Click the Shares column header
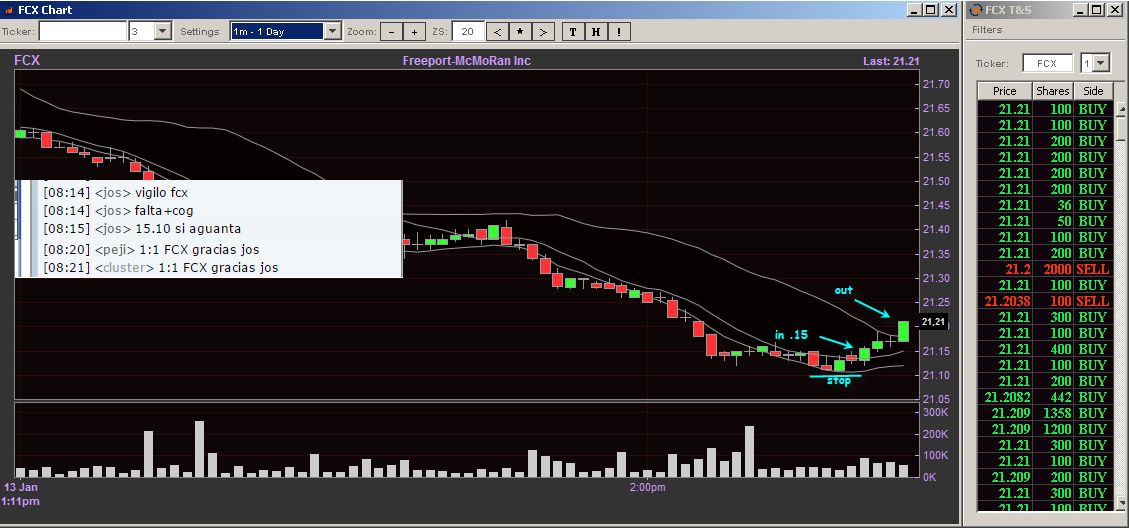Screen dimensions: 1129x528 (x=1053, y=91)
